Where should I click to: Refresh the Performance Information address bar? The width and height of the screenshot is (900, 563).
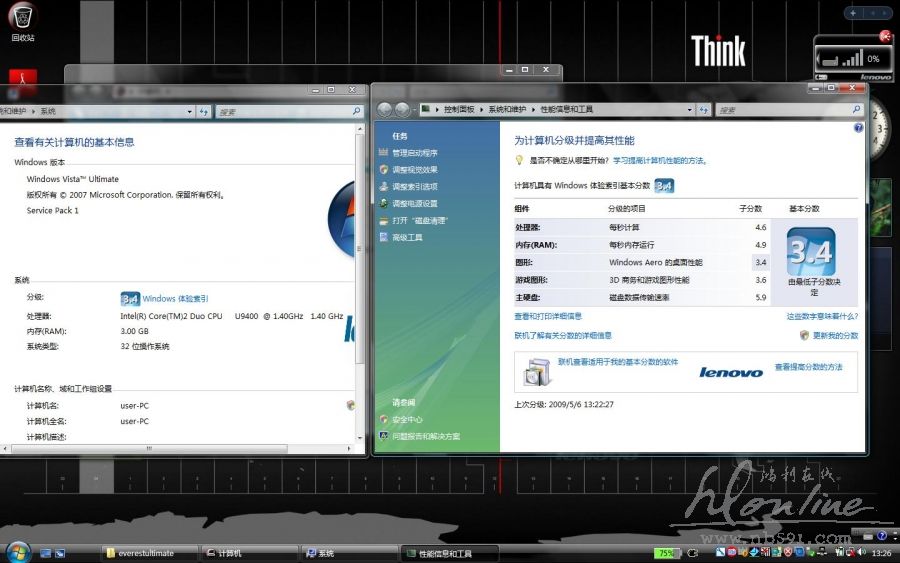click(704, 110)
